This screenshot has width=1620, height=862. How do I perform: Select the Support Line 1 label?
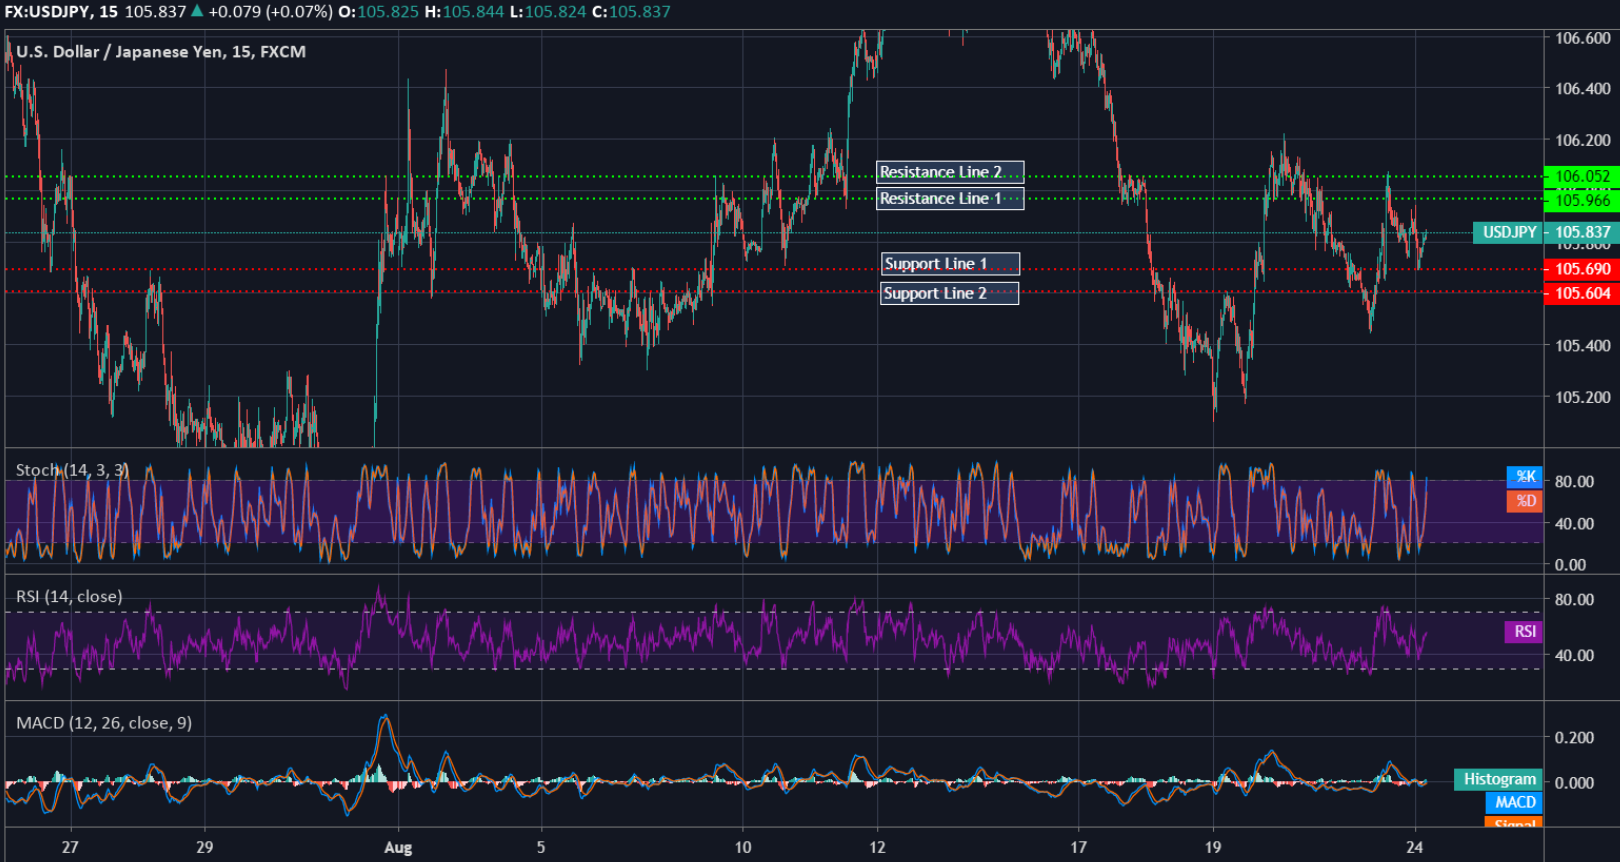(x=950, y=263)
